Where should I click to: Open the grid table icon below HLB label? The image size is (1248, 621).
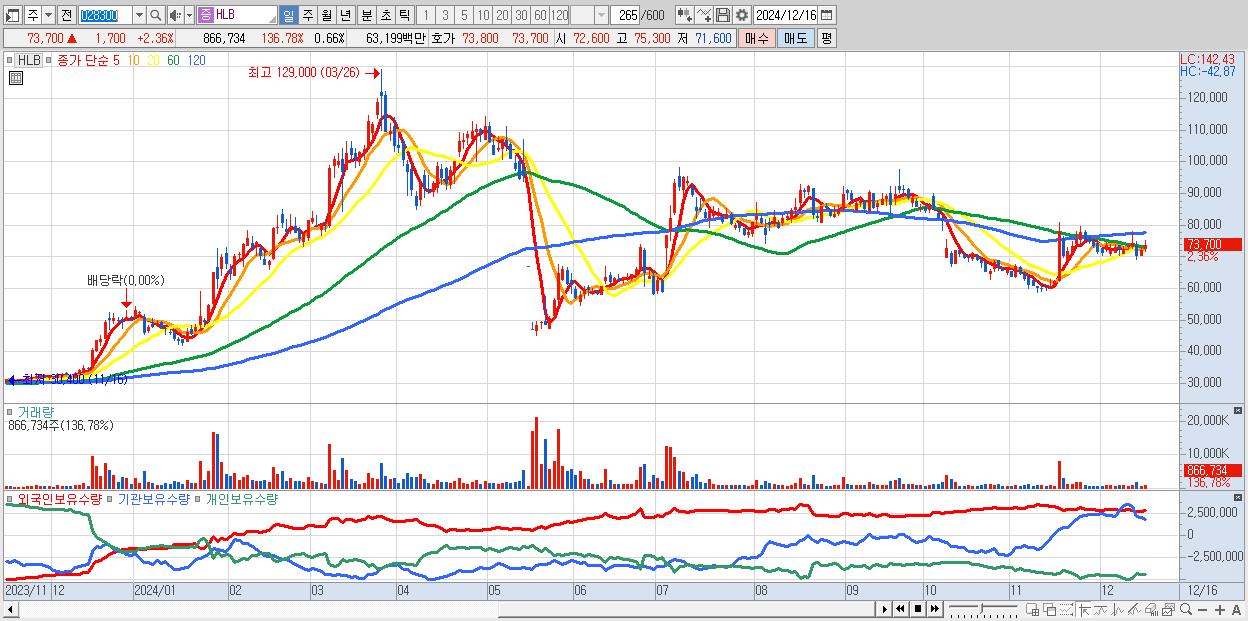[x=15, y=78]
